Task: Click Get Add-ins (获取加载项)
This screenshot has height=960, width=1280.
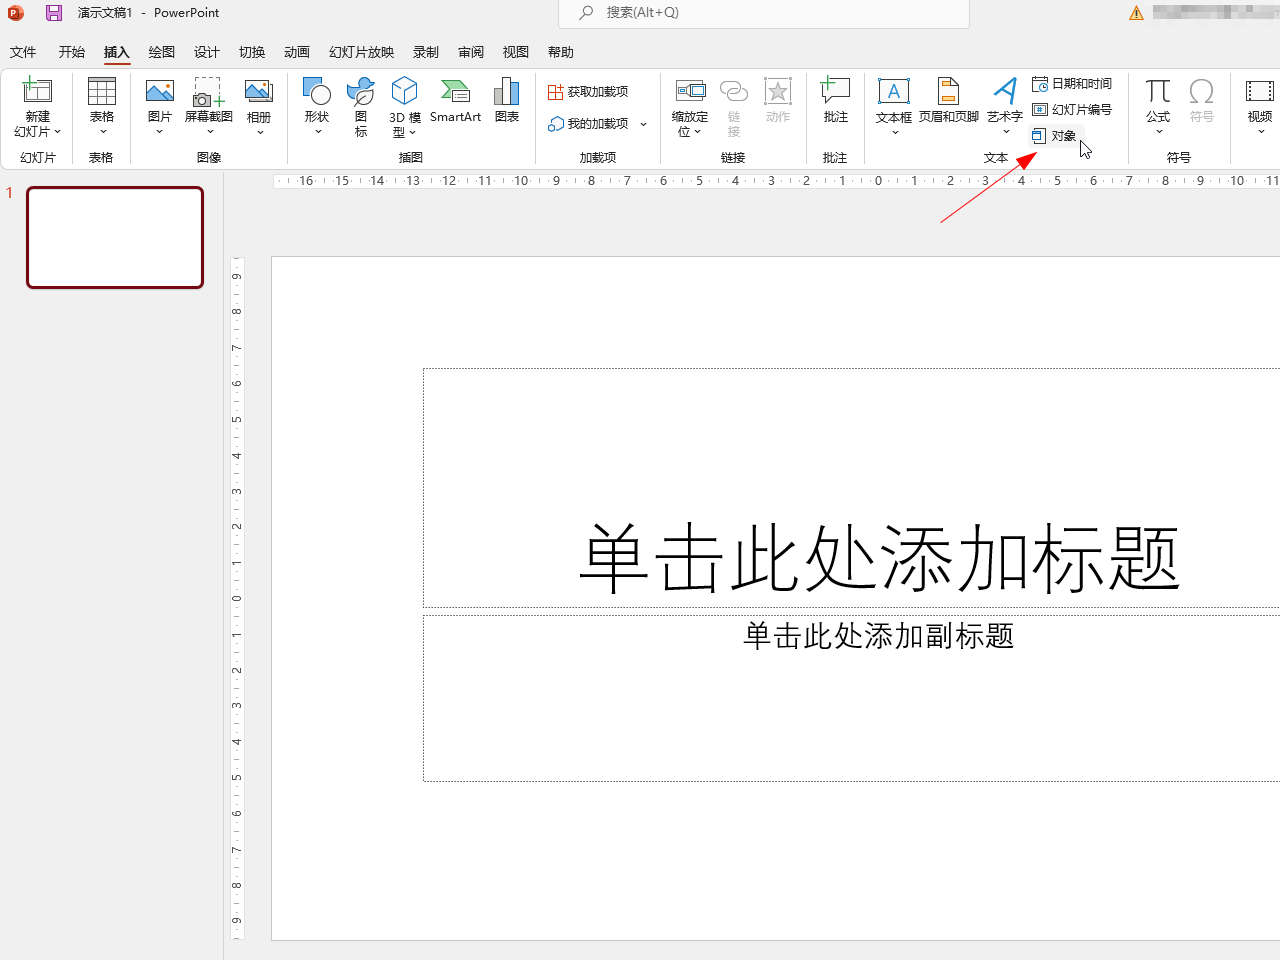Action: click(x=588, y=92)
